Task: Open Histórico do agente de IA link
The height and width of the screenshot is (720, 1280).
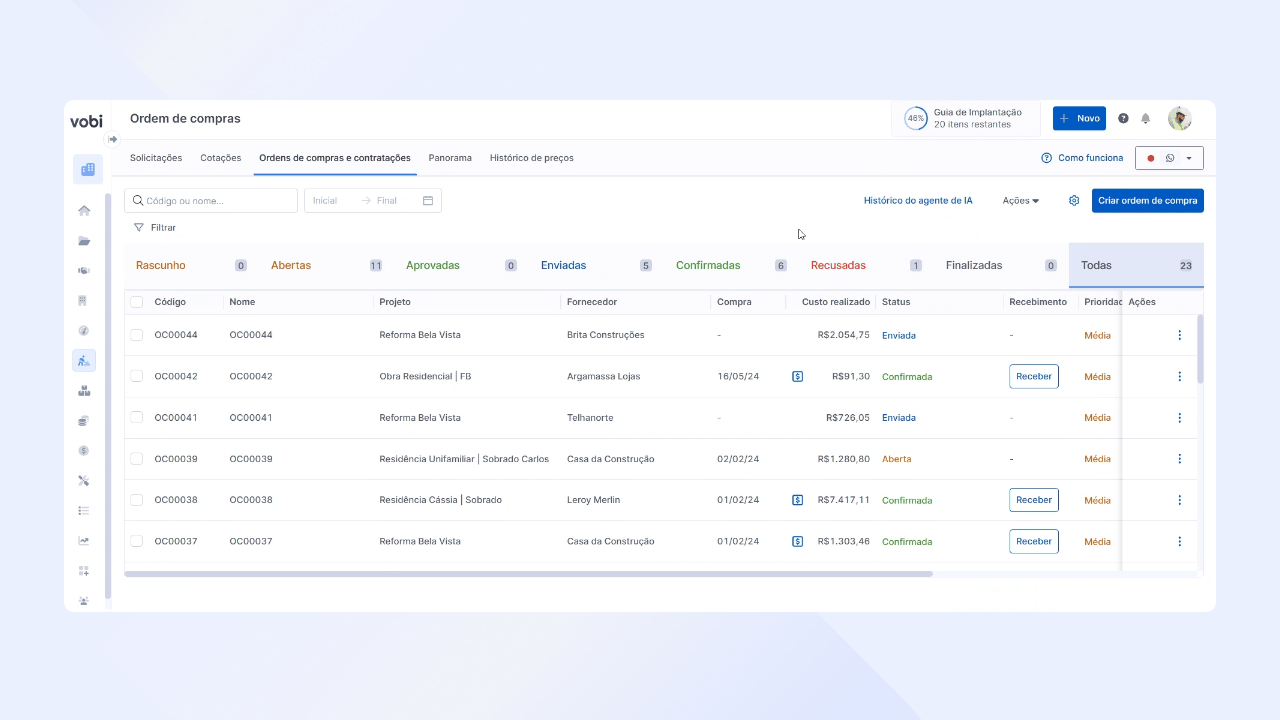Action: click(918, 200)
